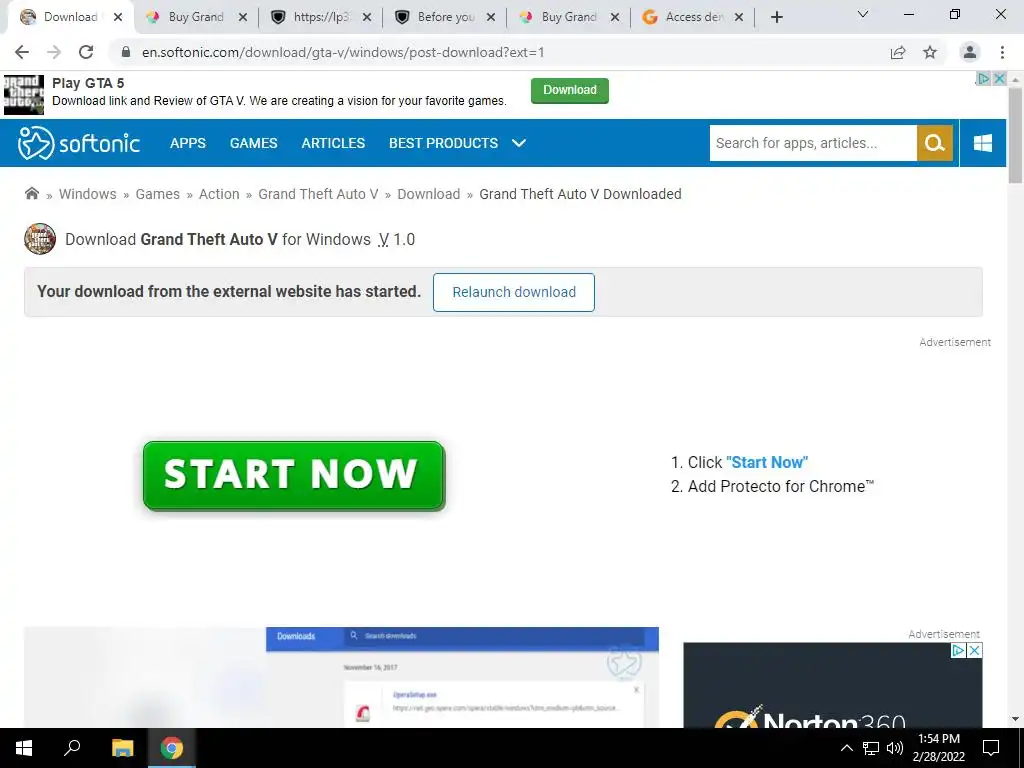Open the volume tray icon

coord(894,748)
